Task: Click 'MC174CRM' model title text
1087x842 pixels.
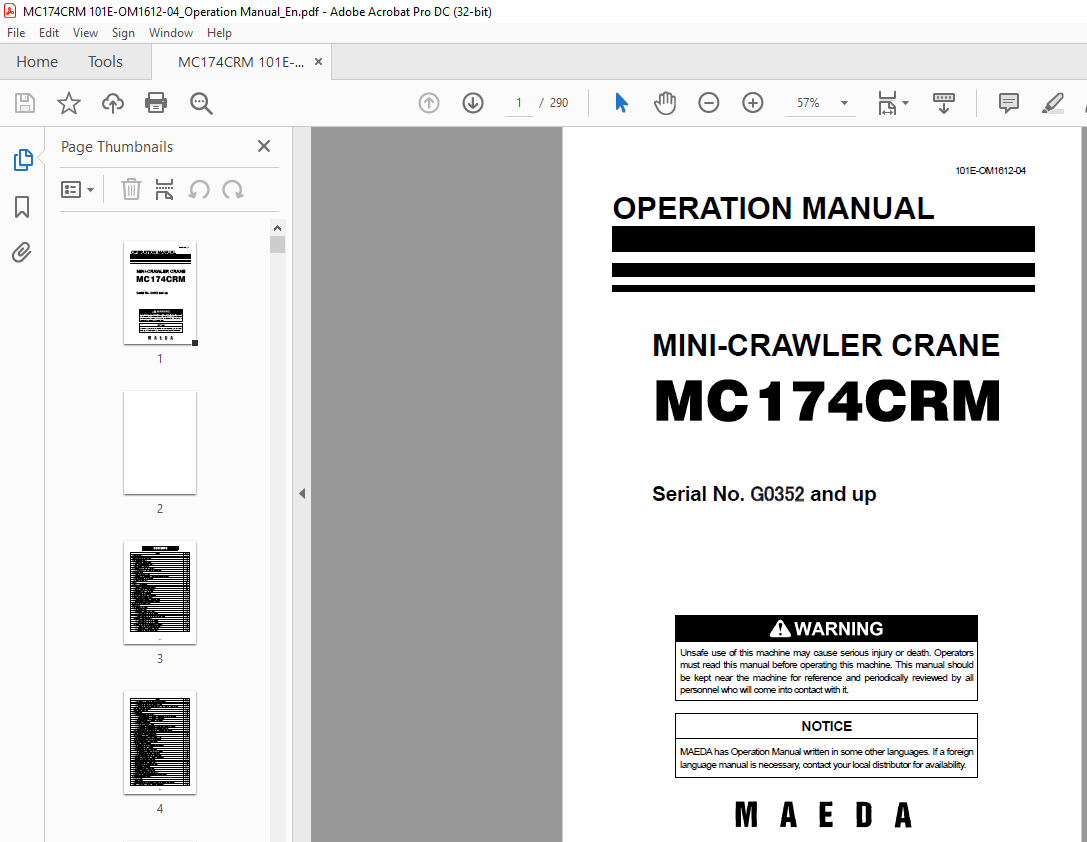Action: (x=827, y=401)
